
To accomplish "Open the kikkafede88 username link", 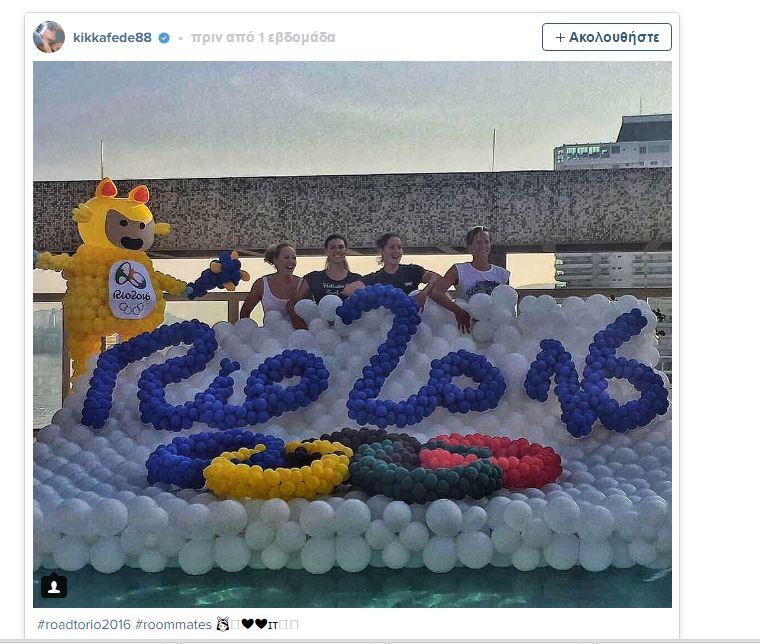I will 112,37.
